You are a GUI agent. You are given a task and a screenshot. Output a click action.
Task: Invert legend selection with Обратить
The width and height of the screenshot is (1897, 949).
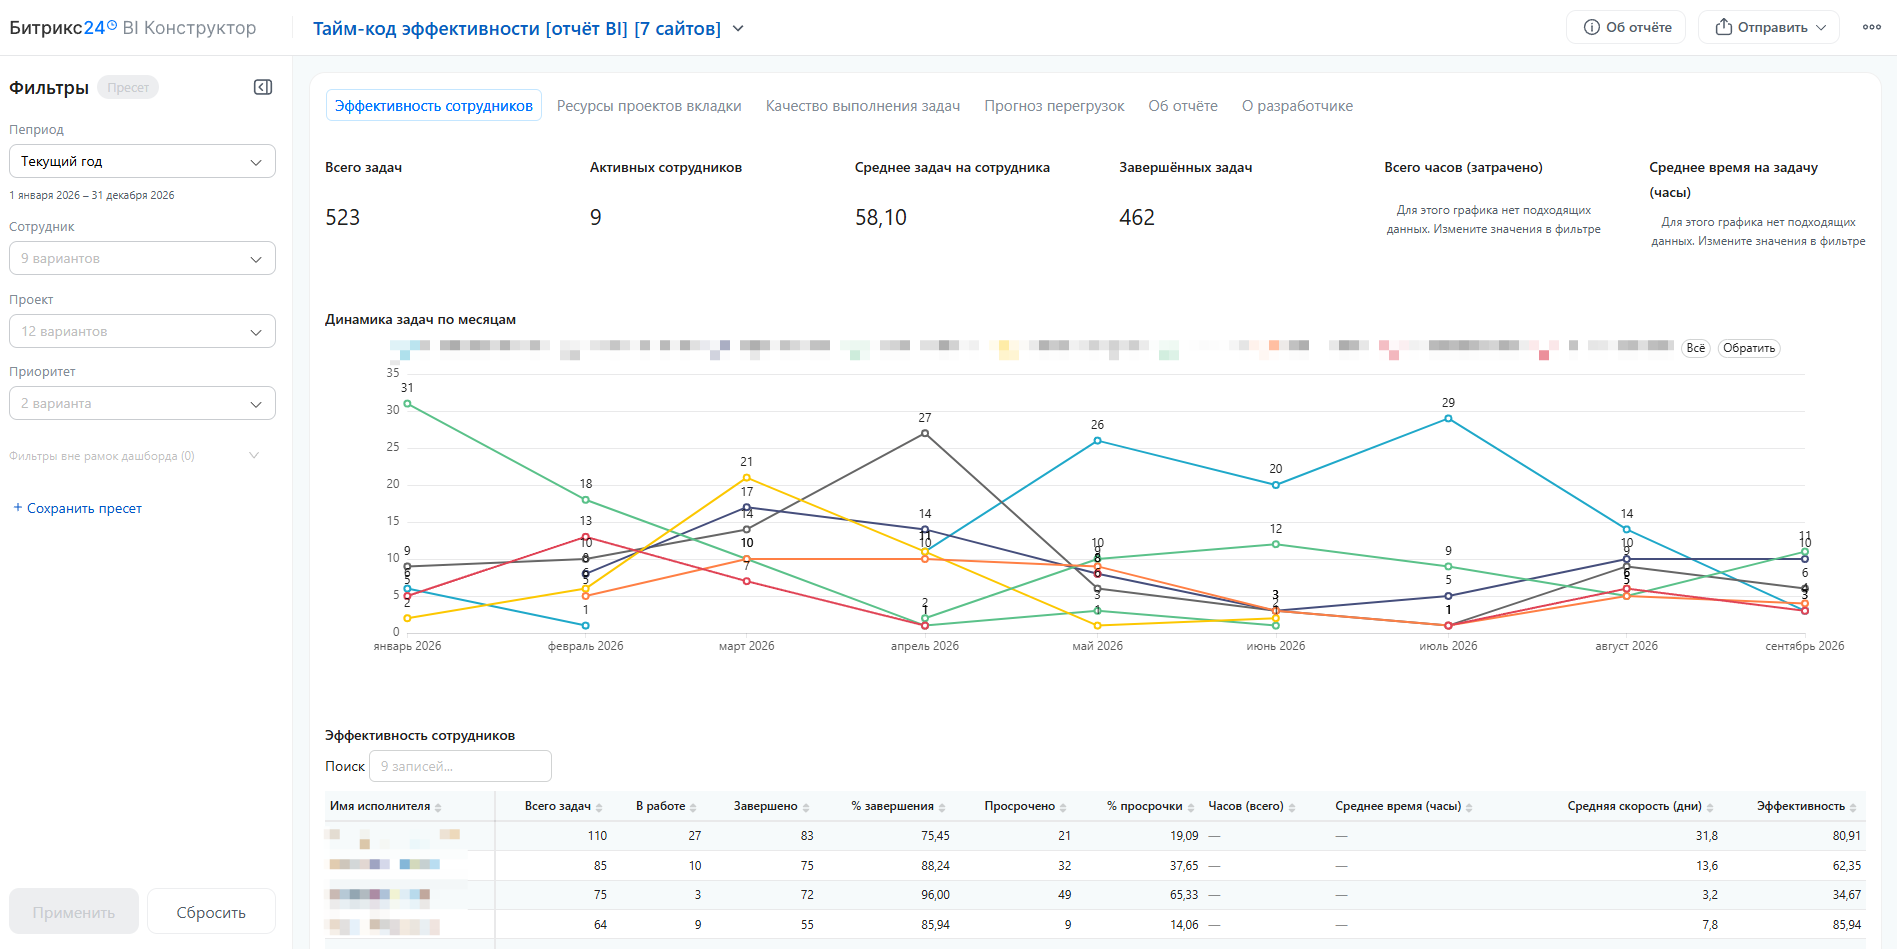[1749, 348]
